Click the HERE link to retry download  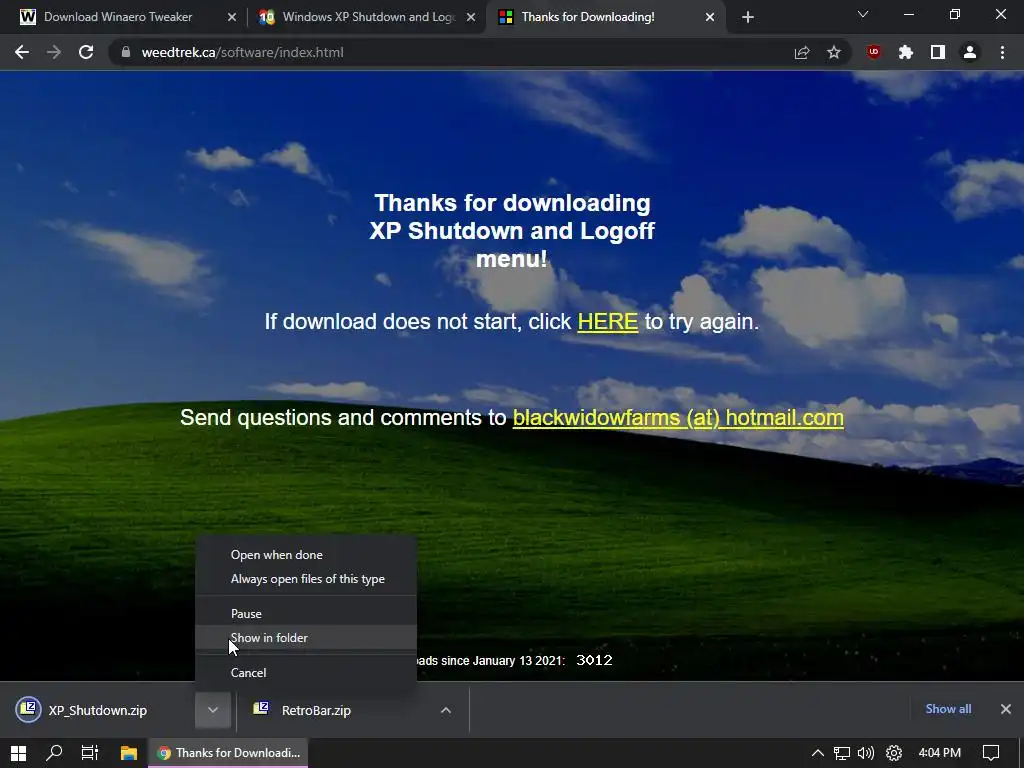click(607, 321)
